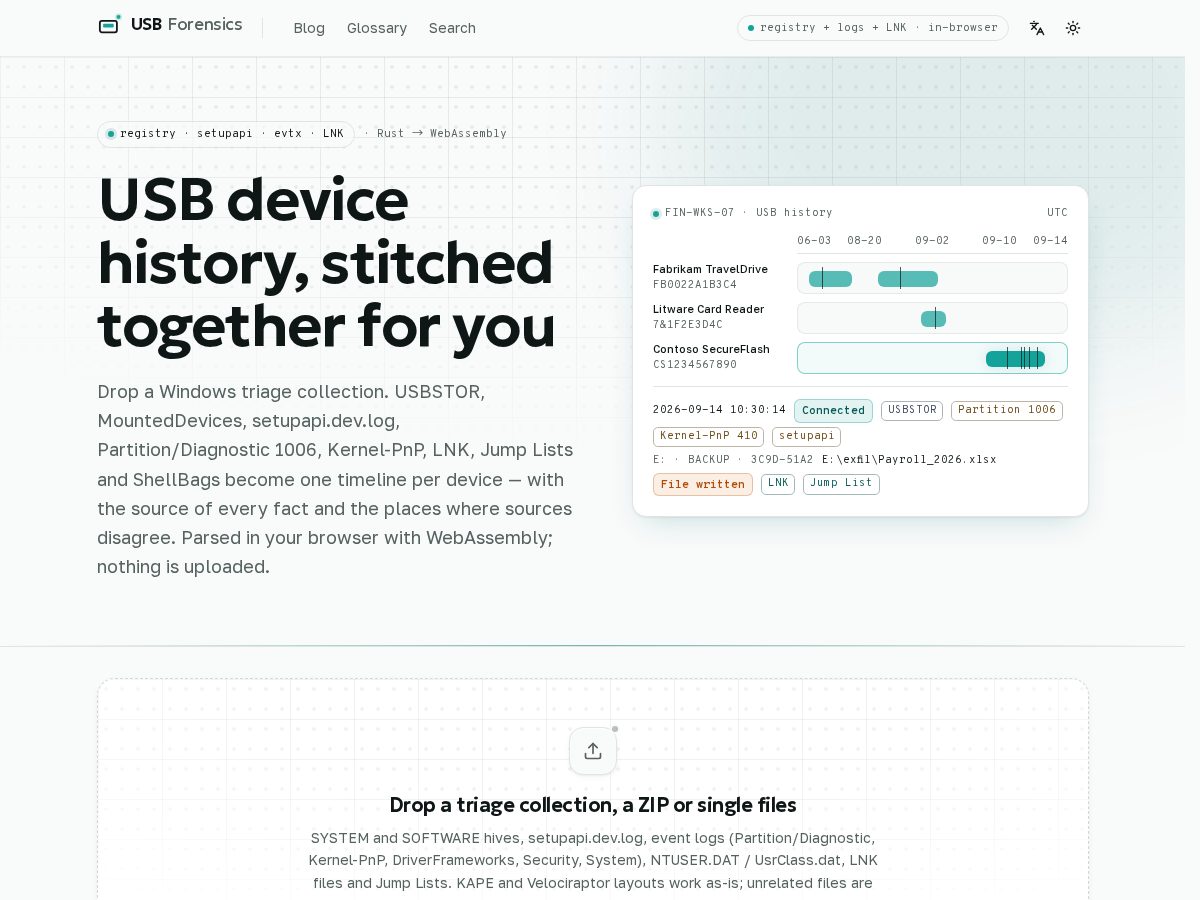Select the Fabrikam TravelDrive timeline row

click(x=932, y=278)
